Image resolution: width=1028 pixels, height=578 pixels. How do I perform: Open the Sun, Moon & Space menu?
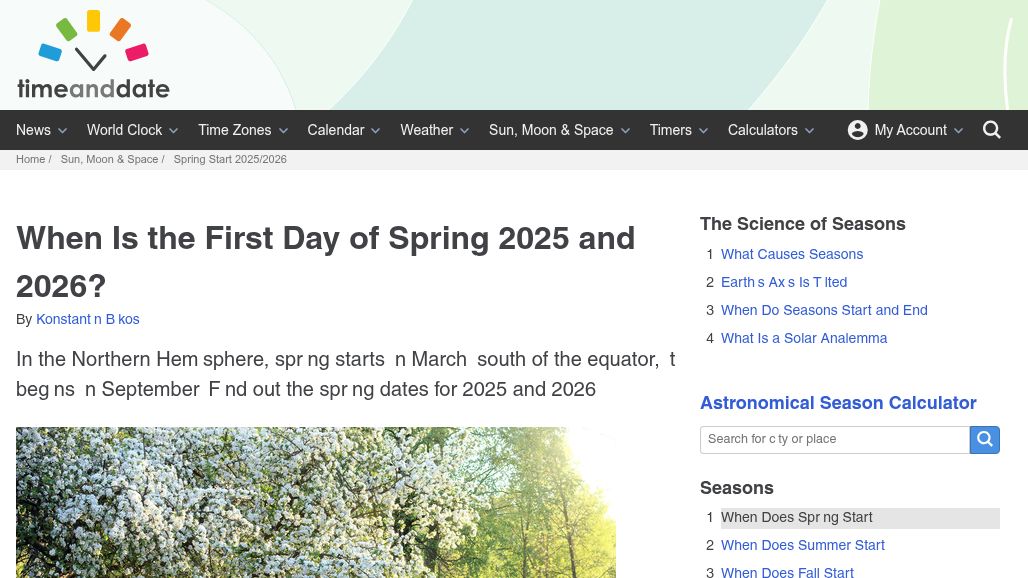point(551,130)
